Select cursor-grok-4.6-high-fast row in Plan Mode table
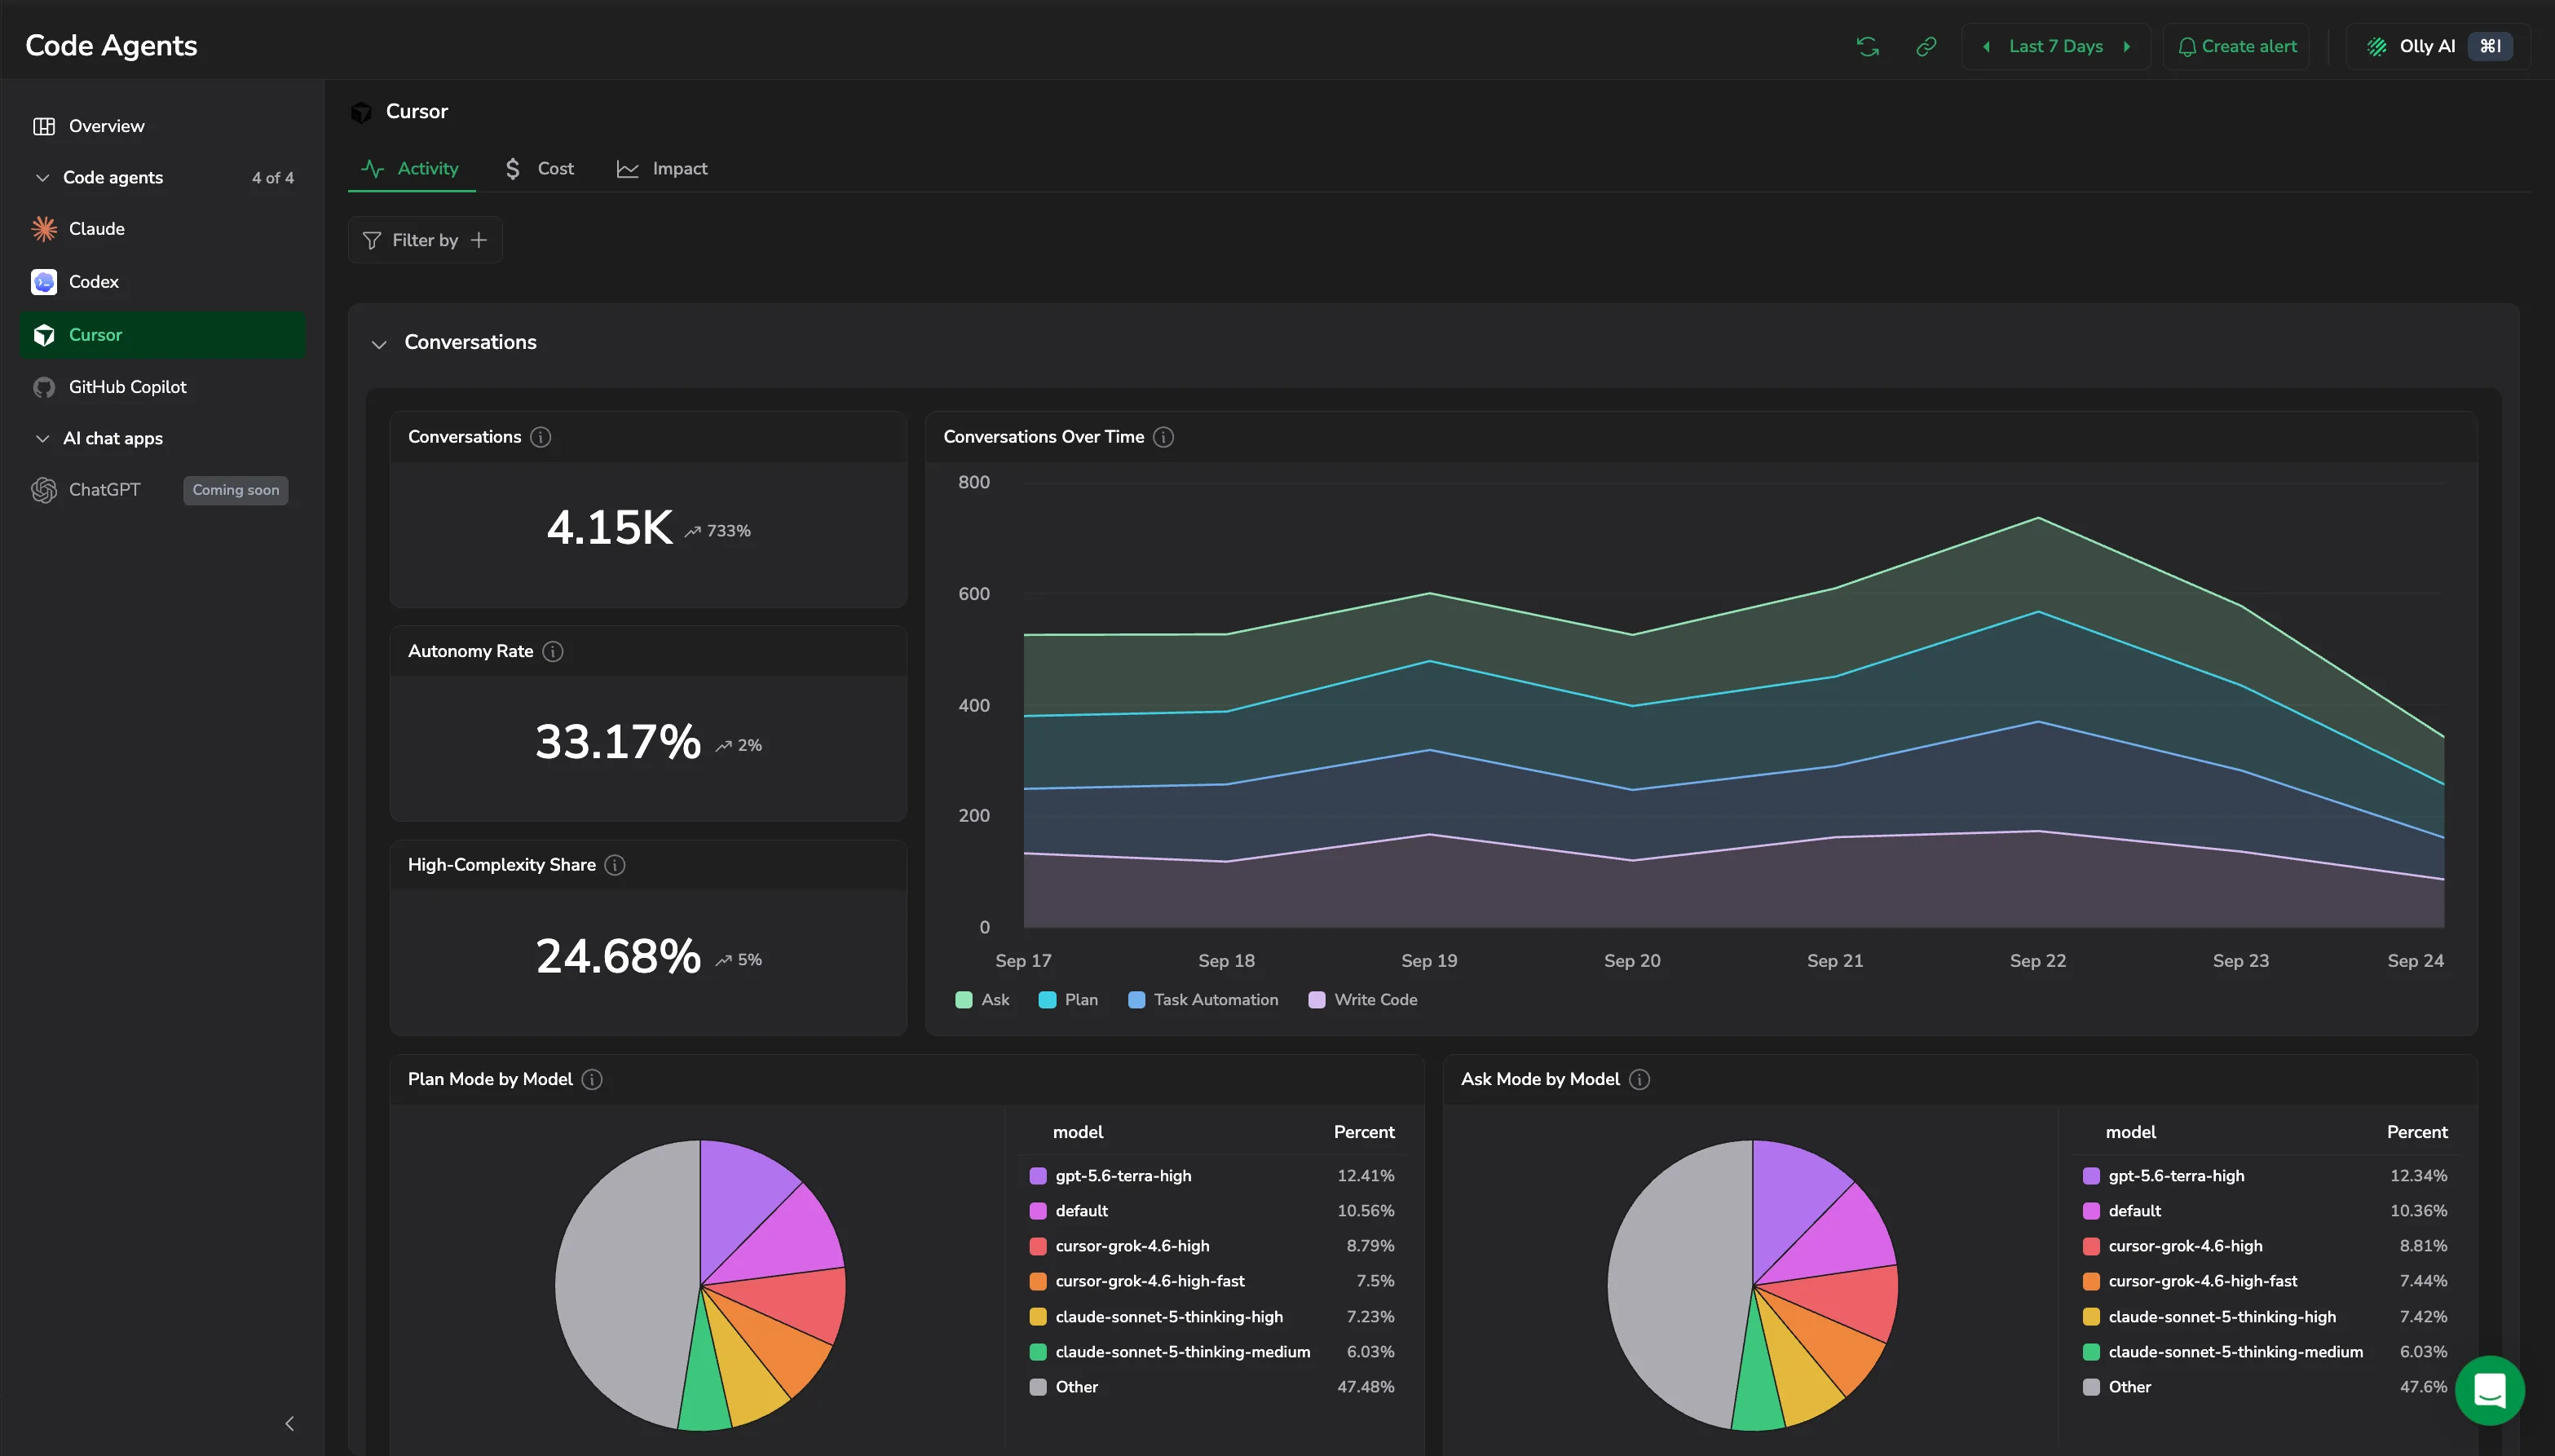This screenshot has width=2555, height=1456. click(x=1212, y=1281)
